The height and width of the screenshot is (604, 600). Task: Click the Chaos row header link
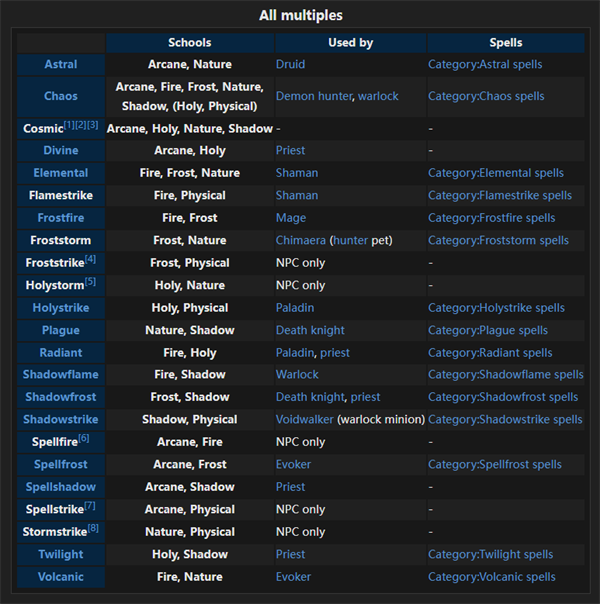coord(61,96)
